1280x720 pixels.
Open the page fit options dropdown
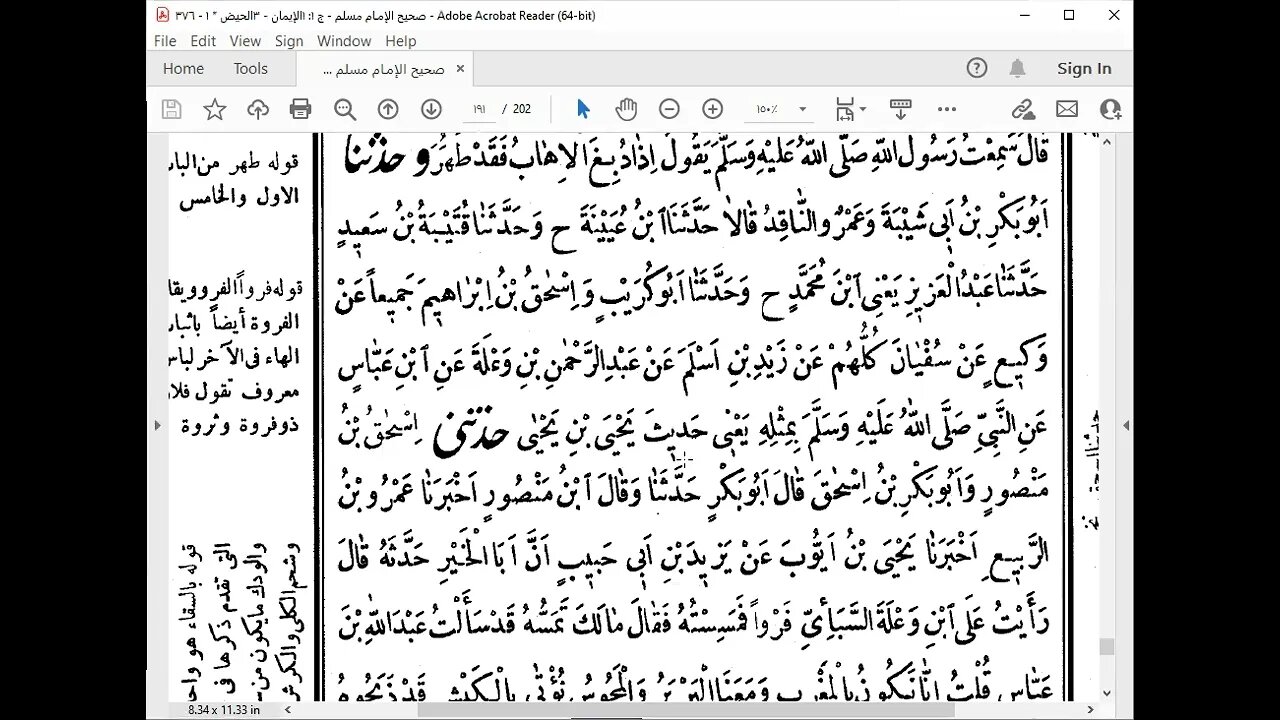(850, 109)
